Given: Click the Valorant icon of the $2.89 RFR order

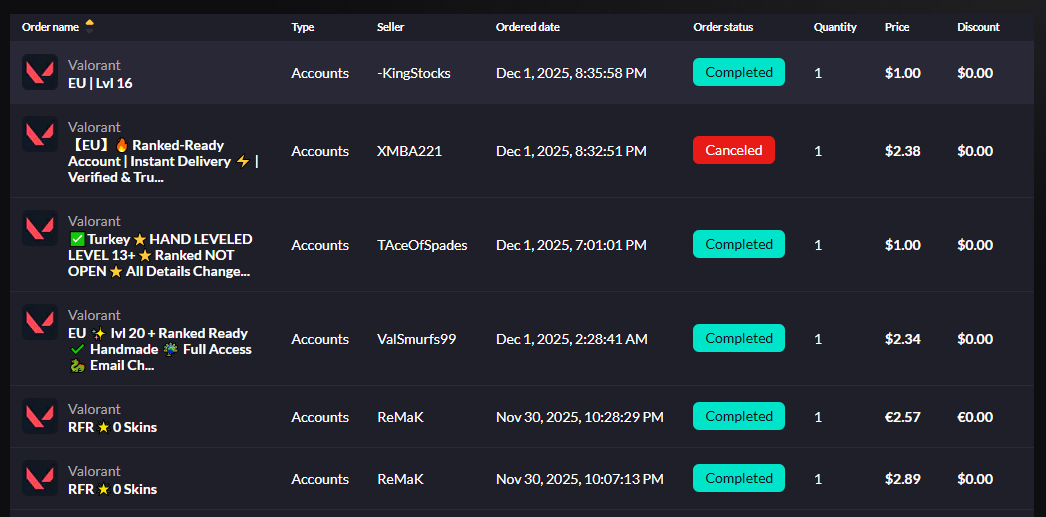Looking at the screenshot, I should 39,478.
